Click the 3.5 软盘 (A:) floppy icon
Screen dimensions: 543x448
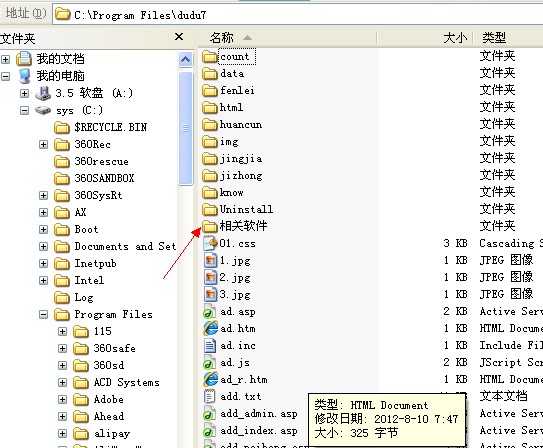coord(43,93)
